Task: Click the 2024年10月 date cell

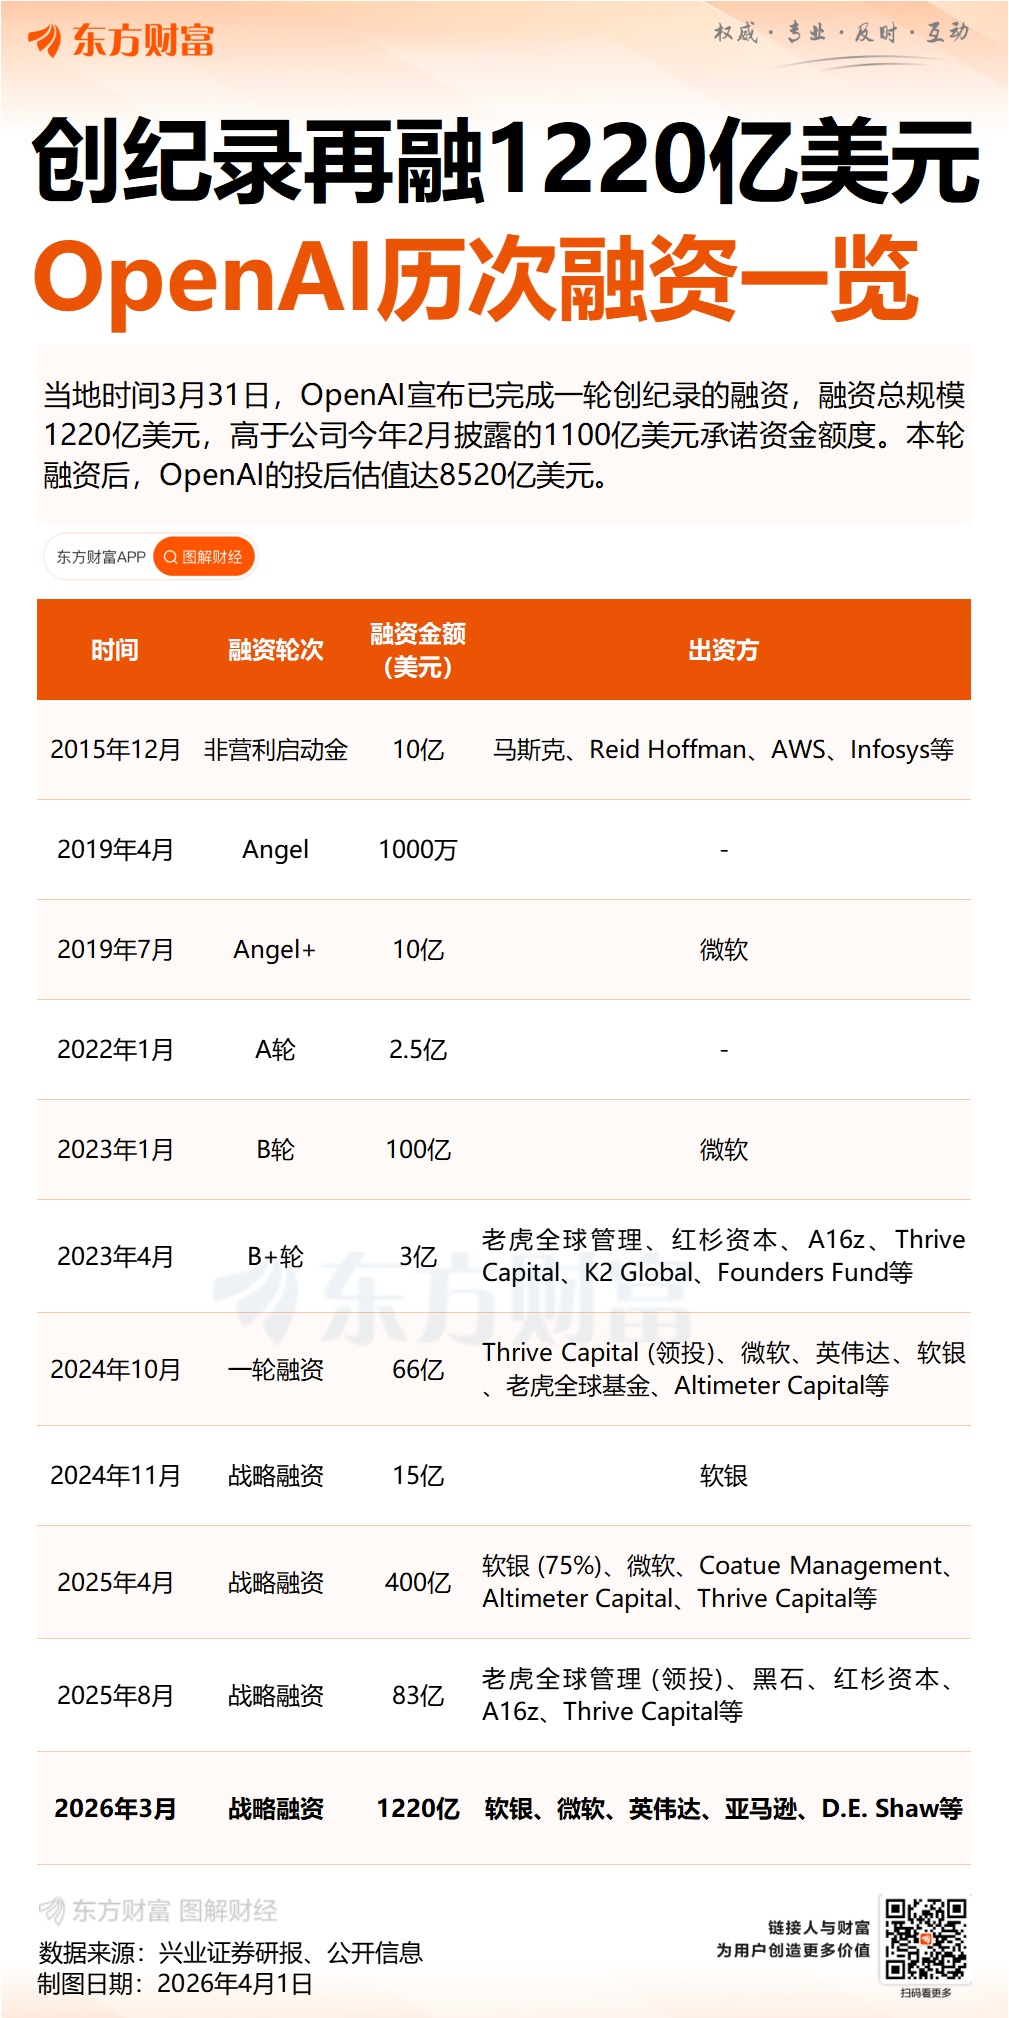Action: pos(116,1369)
